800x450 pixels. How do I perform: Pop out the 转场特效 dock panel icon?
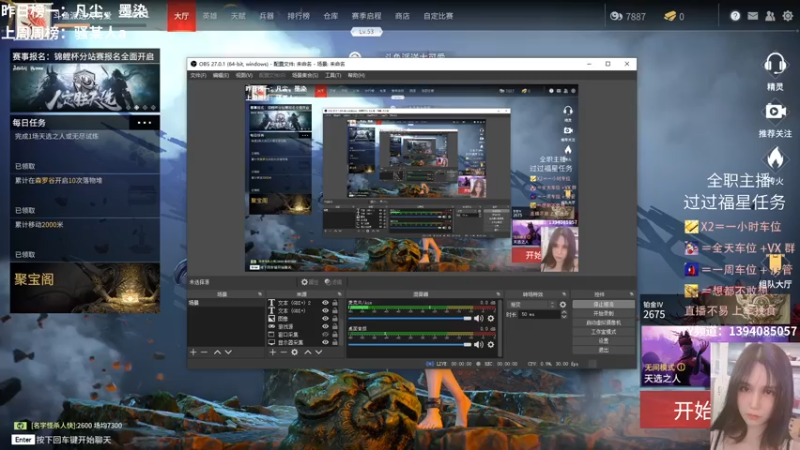point(564,294)
